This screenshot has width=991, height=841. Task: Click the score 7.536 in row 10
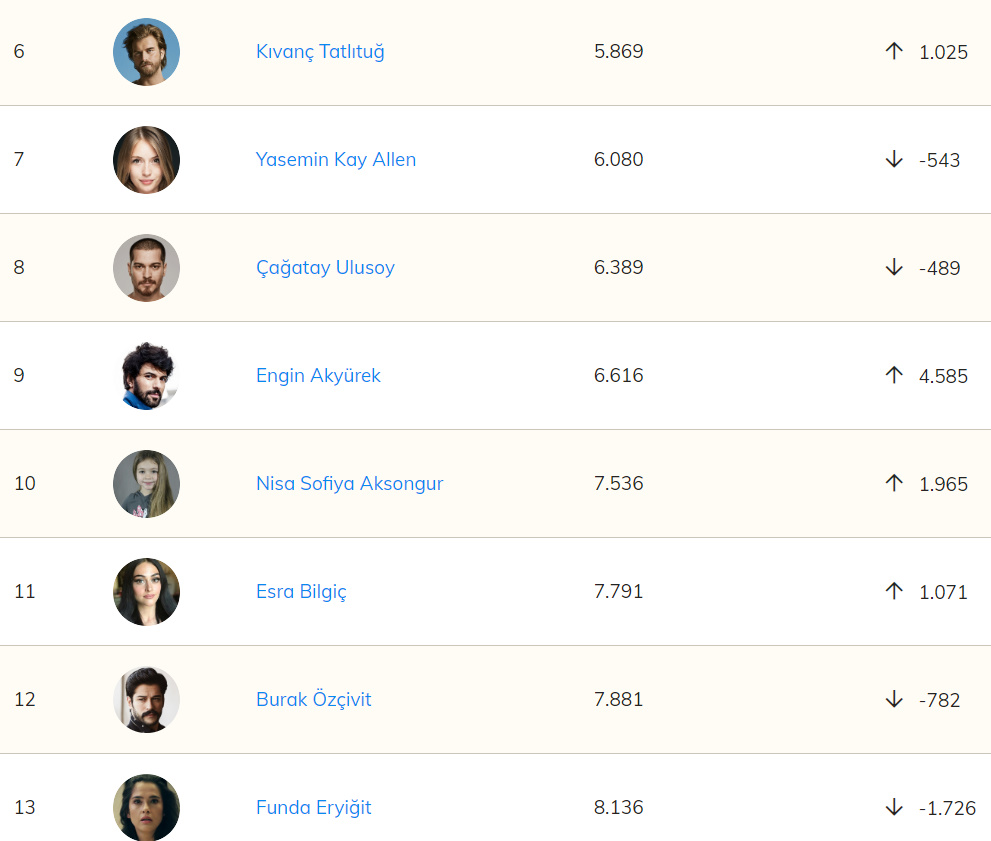point(619,484)
